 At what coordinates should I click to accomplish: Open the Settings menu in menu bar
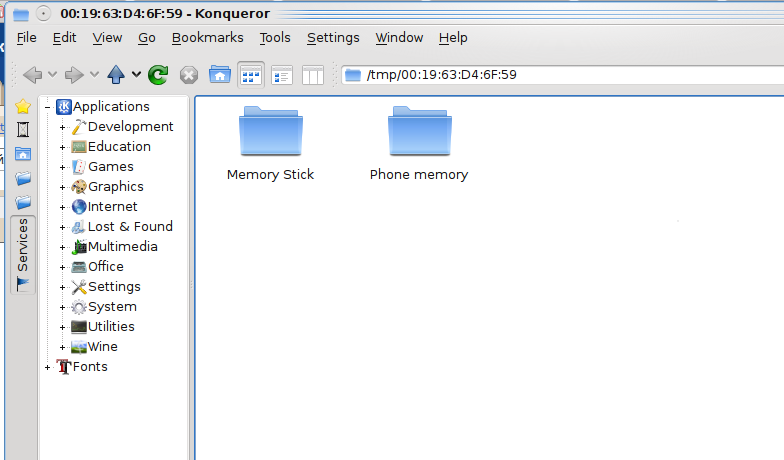coord(333,38)
